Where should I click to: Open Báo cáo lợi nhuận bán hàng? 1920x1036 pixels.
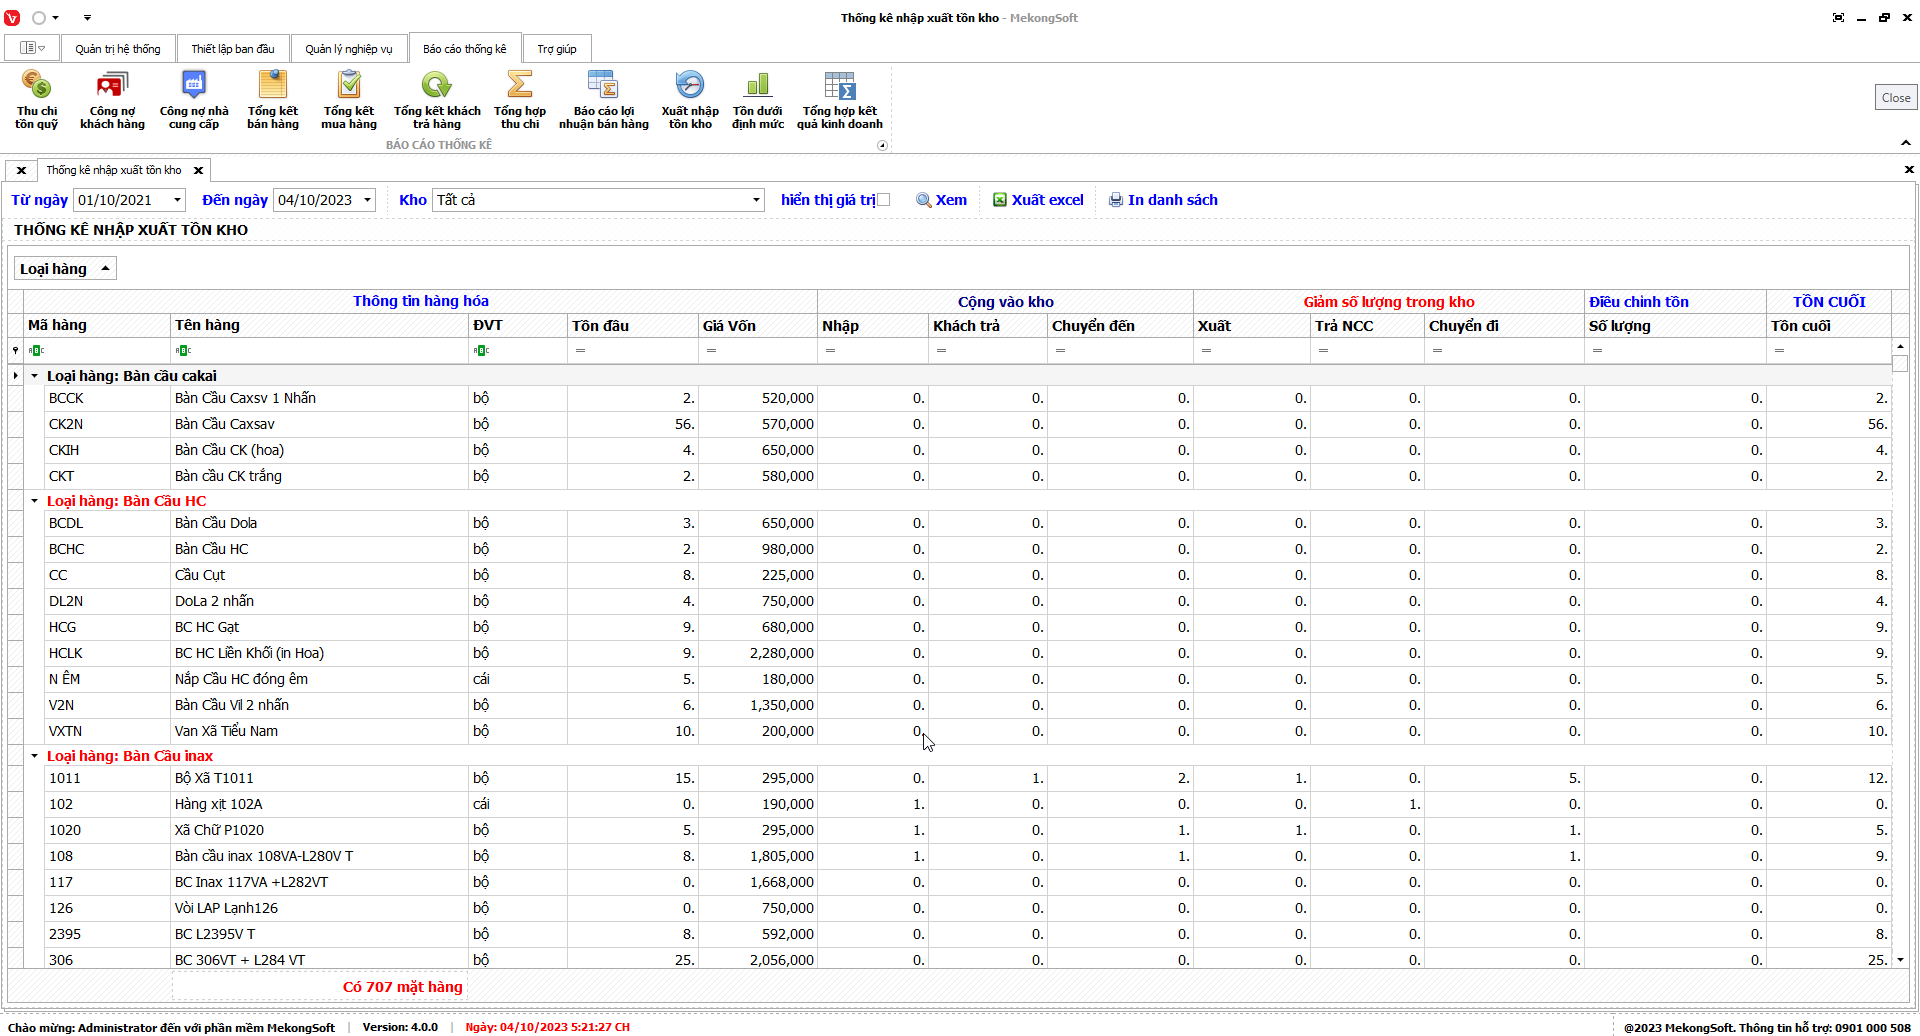[603, 100]
